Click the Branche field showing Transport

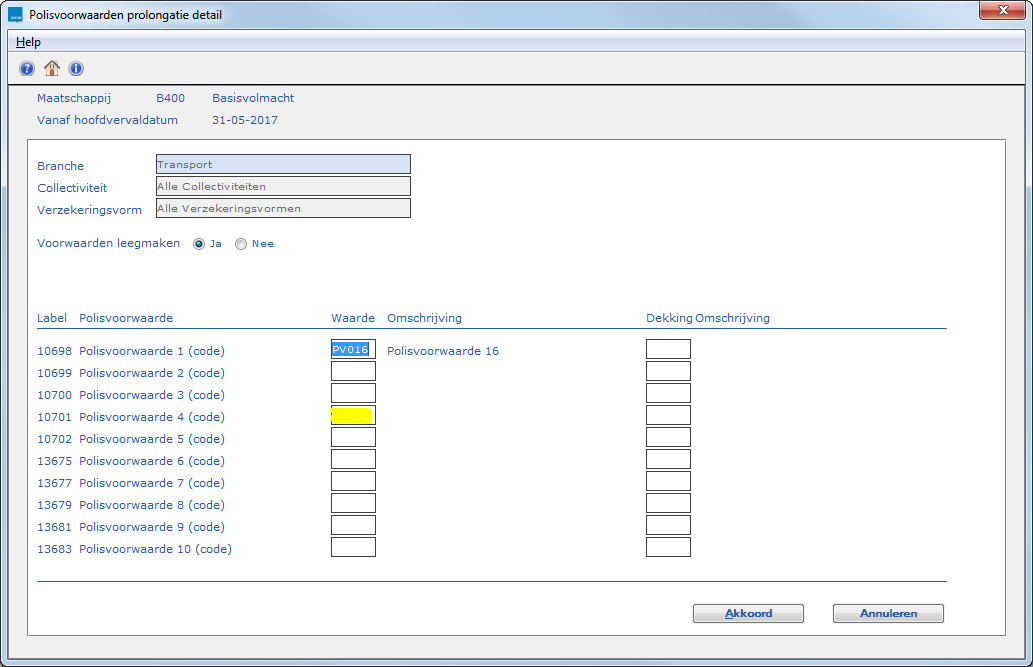click(x=283, y=165)
